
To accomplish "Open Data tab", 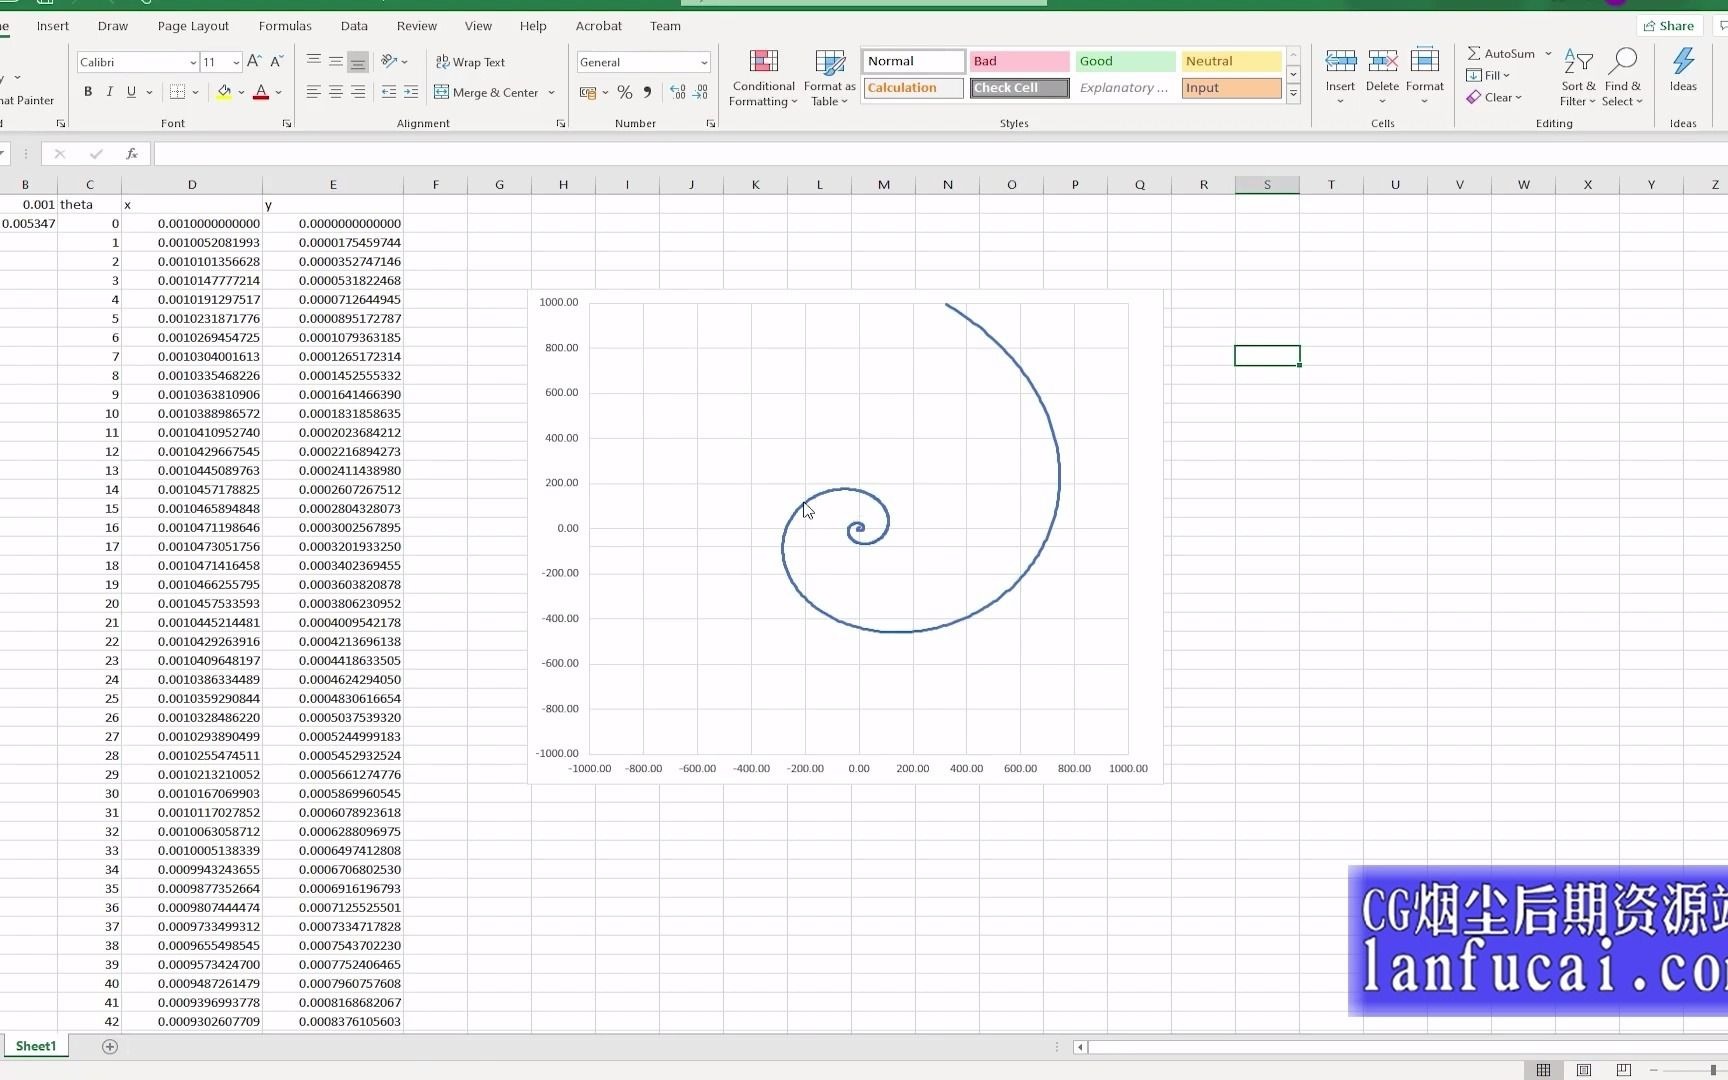I will pos(354,26).
